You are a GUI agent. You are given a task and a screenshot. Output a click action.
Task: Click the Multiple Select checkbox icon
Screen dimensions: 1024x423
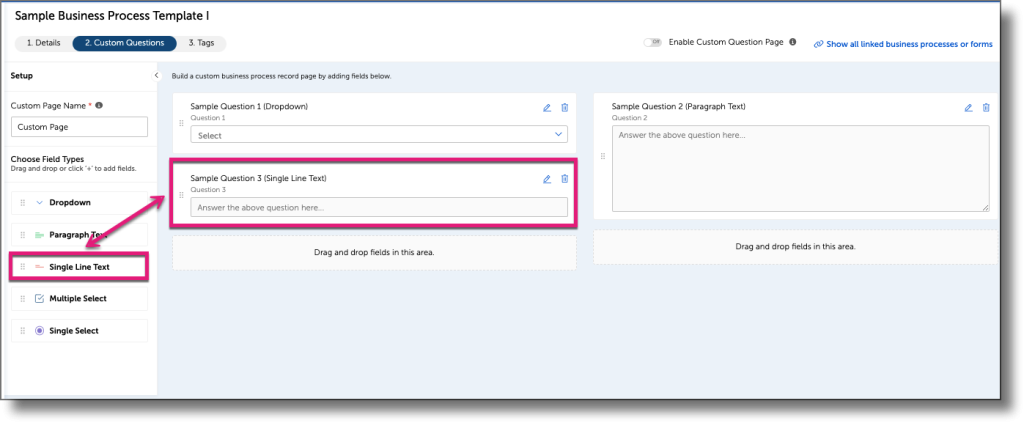(x=39, y=299)
